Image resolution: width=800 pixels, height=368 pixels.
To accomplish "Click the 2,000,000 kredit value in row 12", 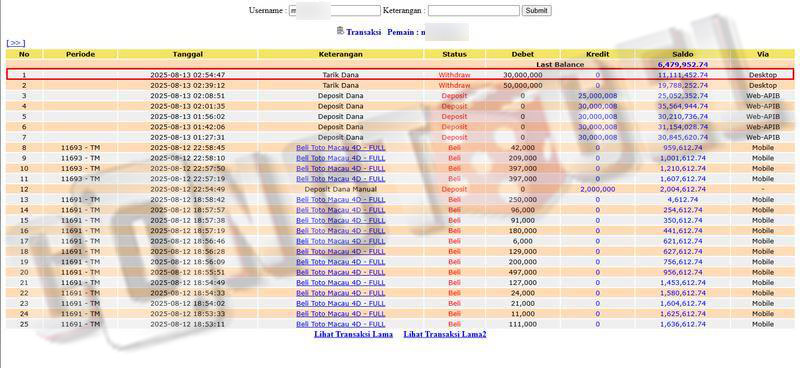I will point(597,189).
